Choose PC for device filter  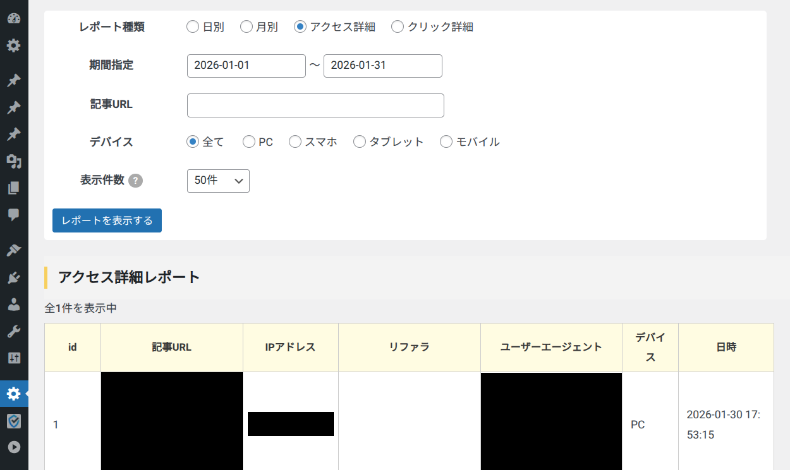point(249,142)
